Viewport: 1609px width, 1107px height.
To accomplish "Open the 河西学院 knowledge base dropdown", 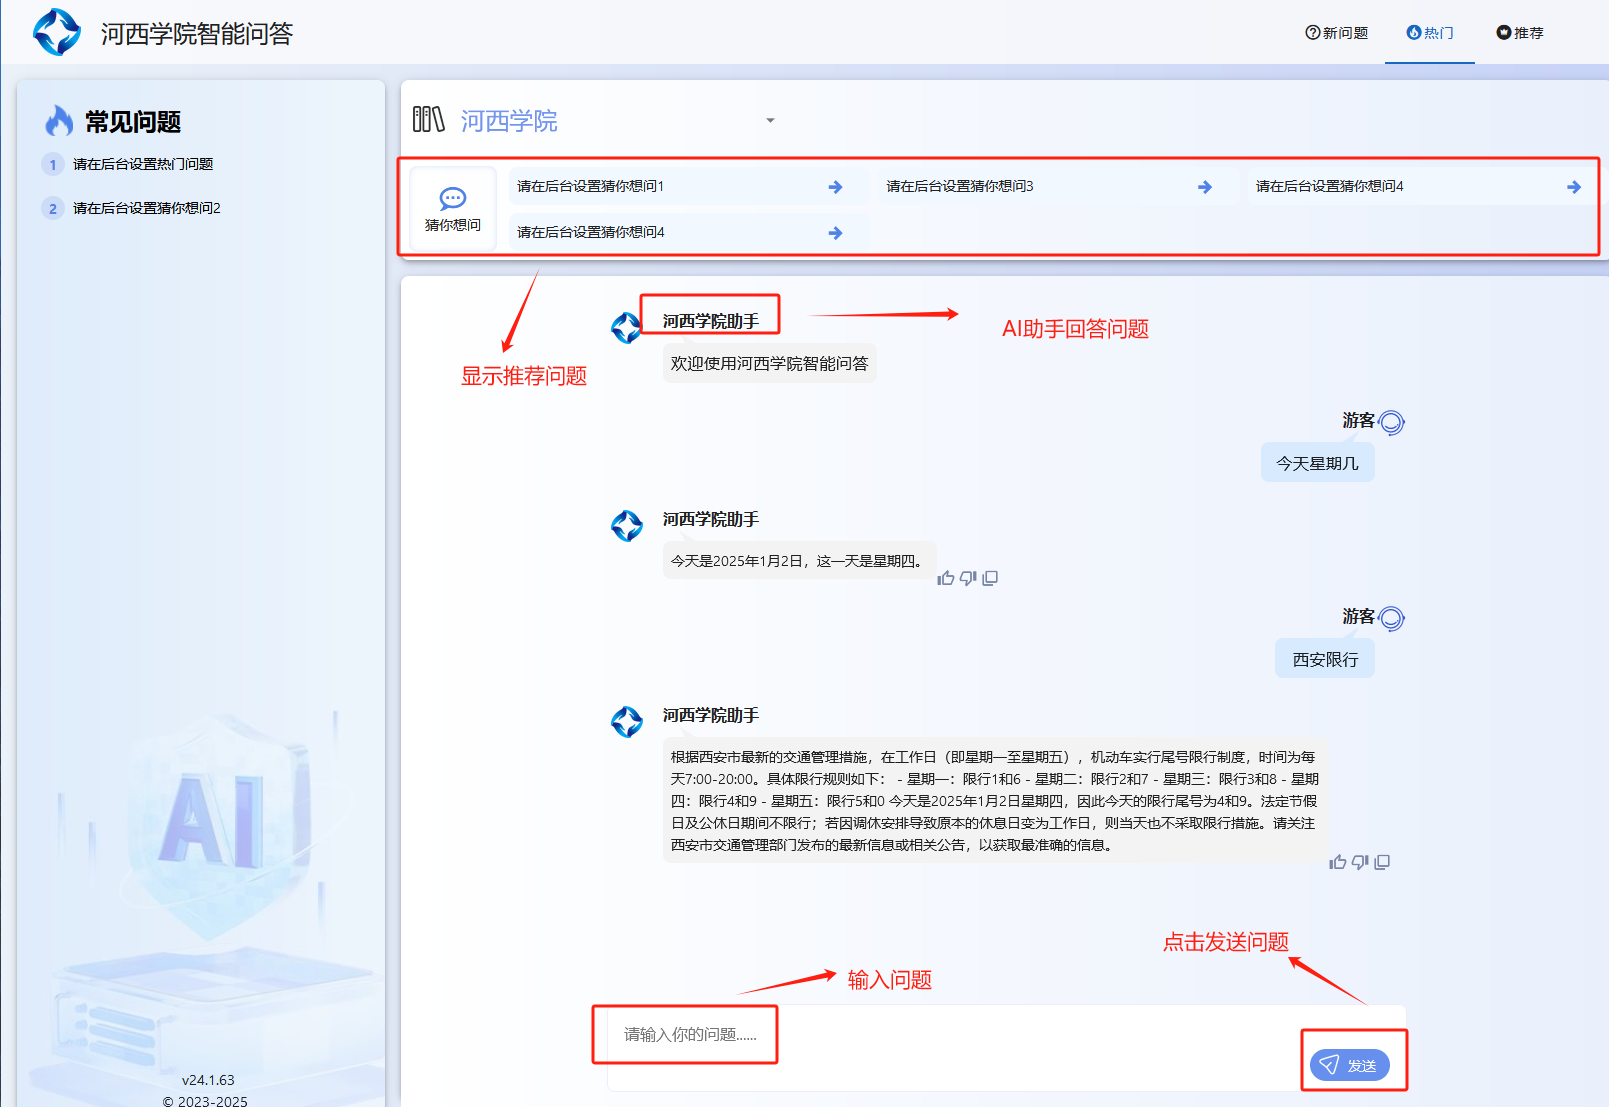I will [x=770, y=121].
